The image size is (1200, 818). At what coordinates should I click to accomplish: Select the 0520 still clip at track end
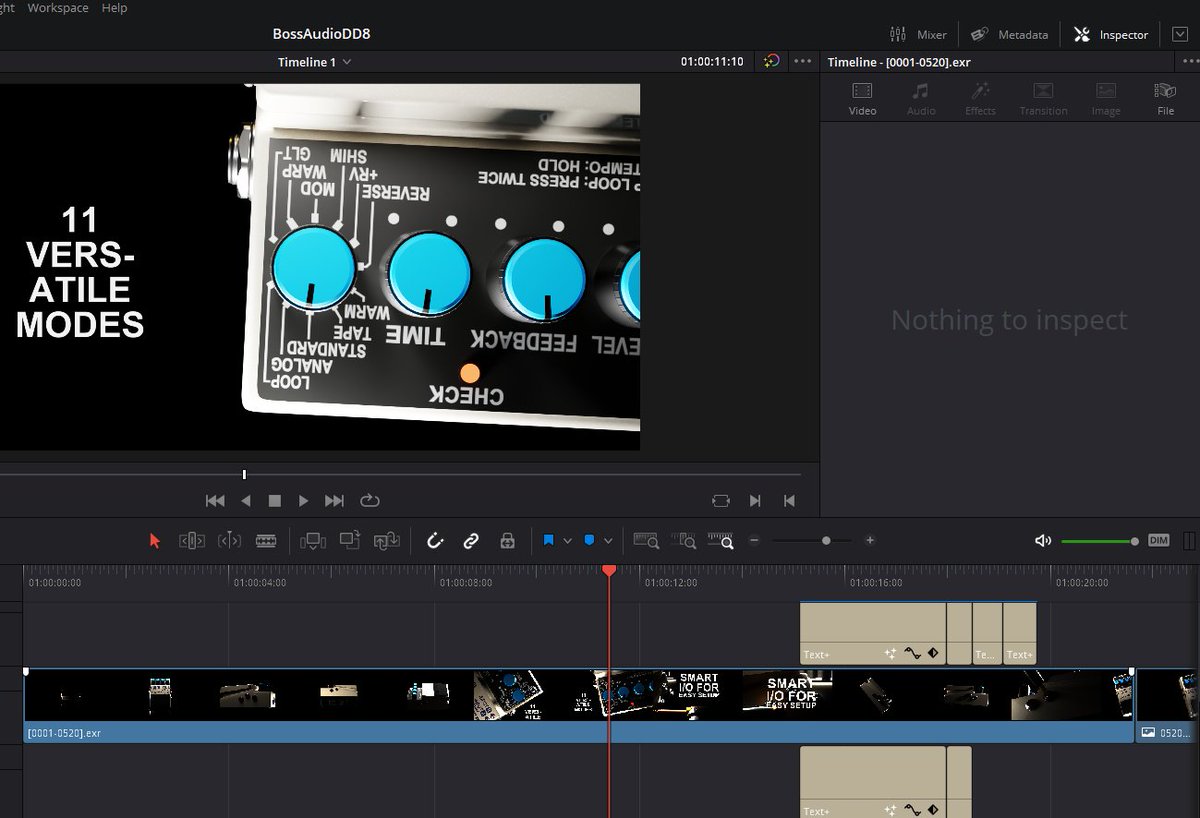click(1168, 706)
